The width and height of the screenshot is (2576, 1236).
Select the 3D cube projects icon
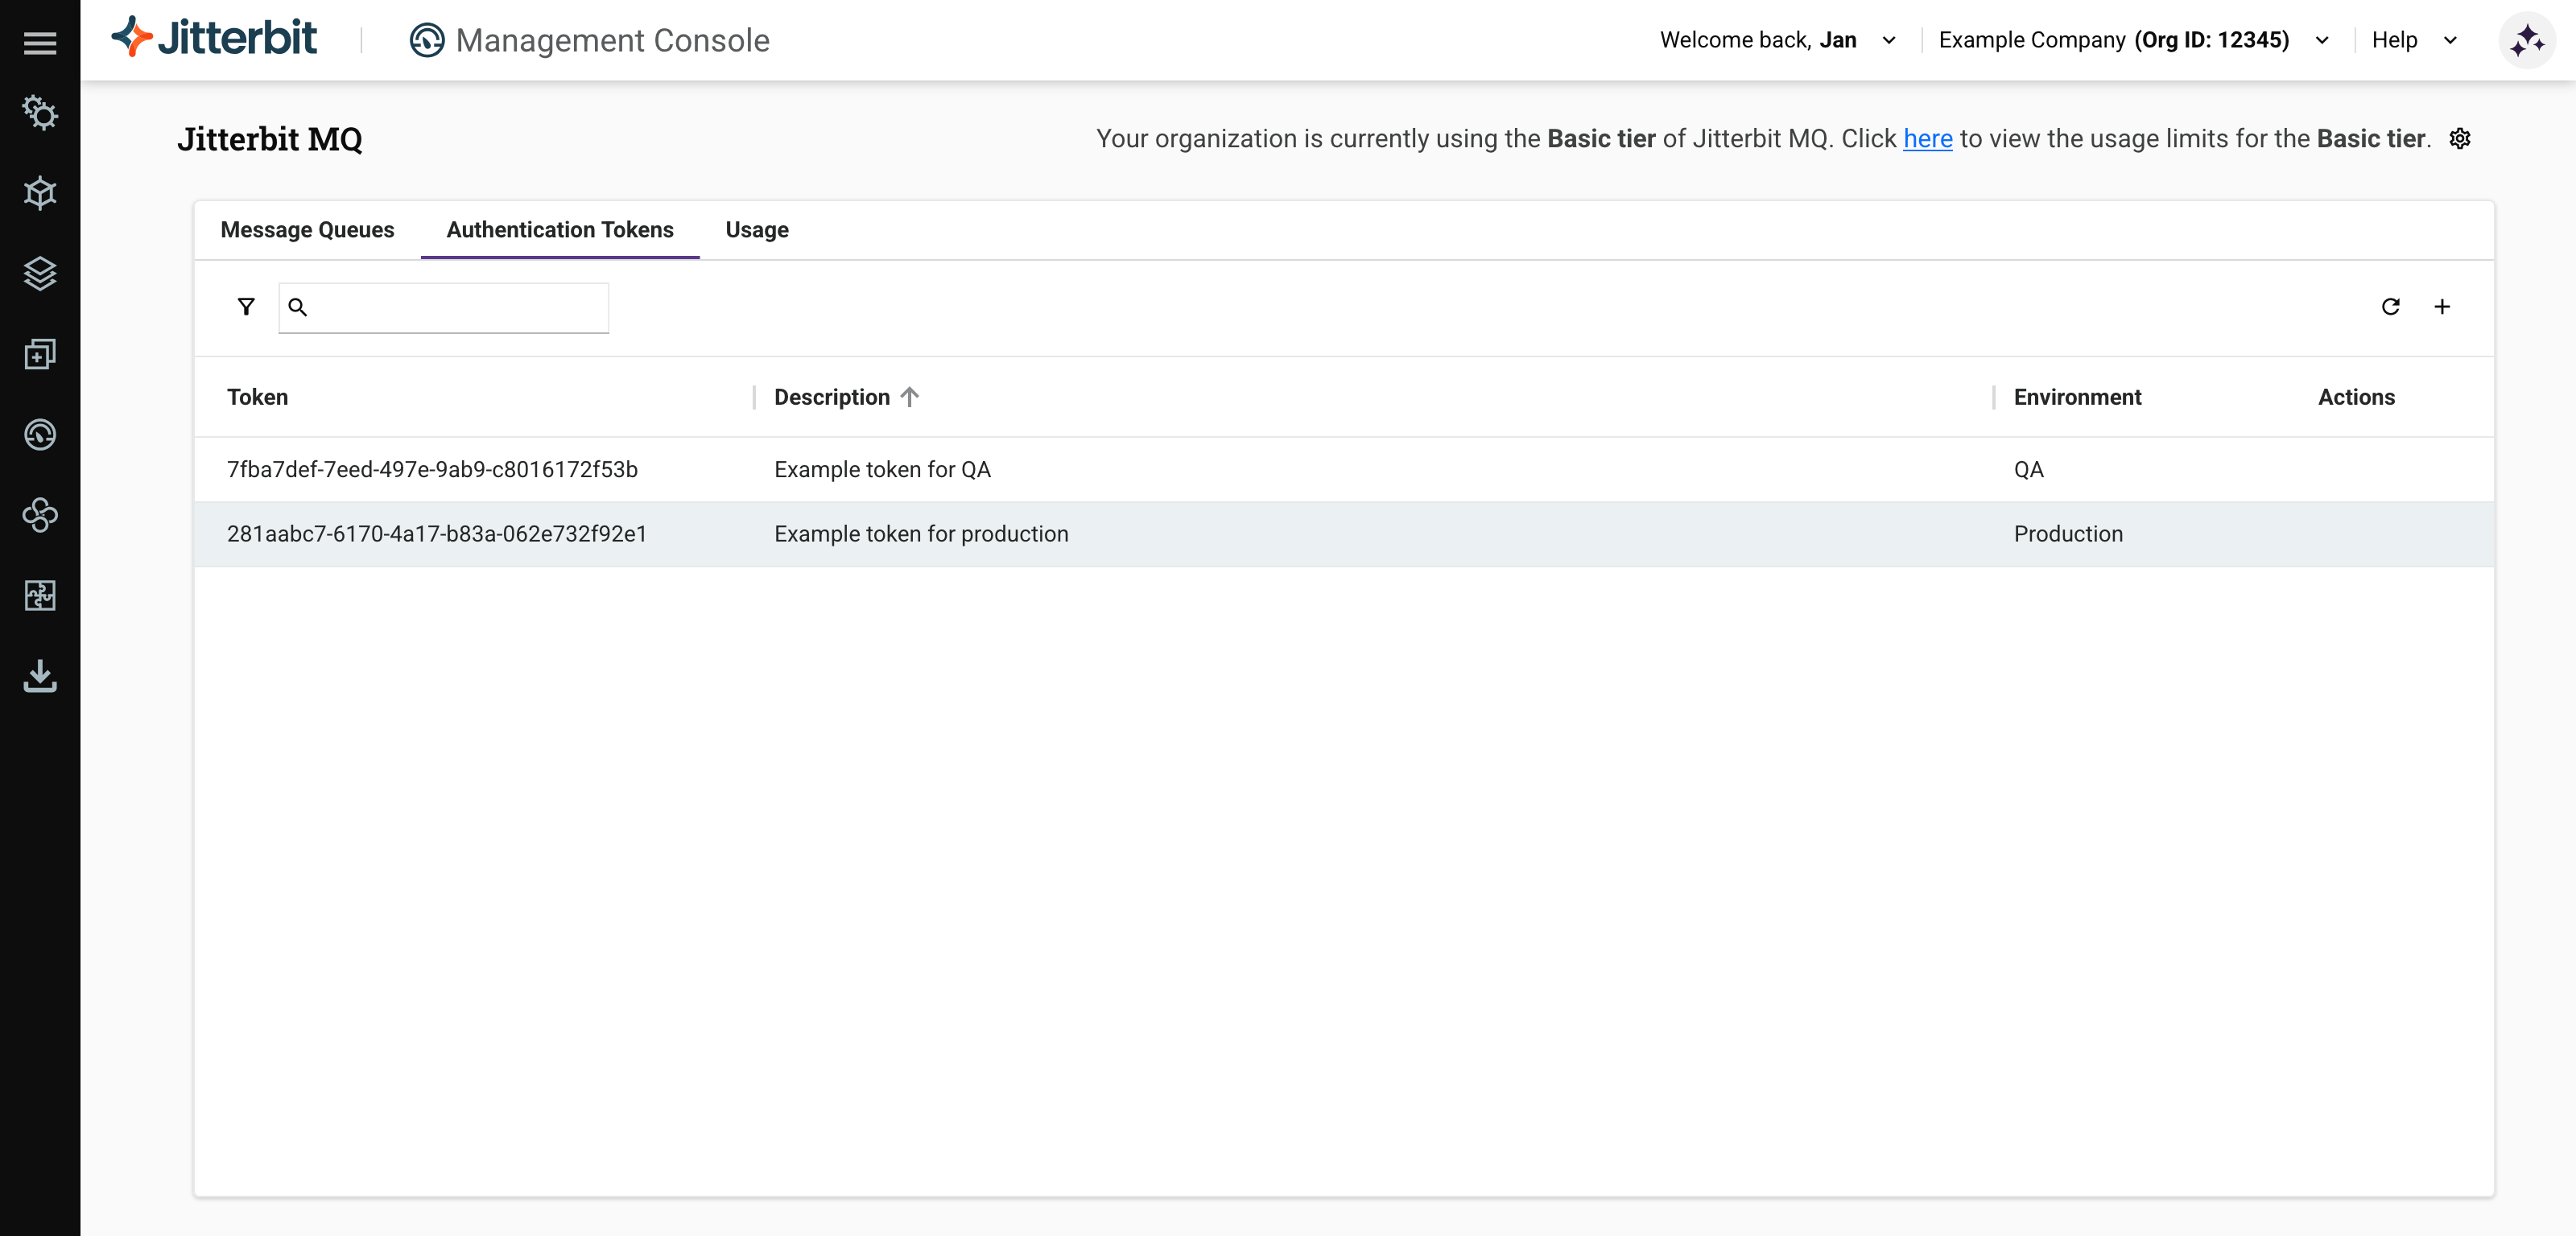pyautogui.click(x=40, y=193)
